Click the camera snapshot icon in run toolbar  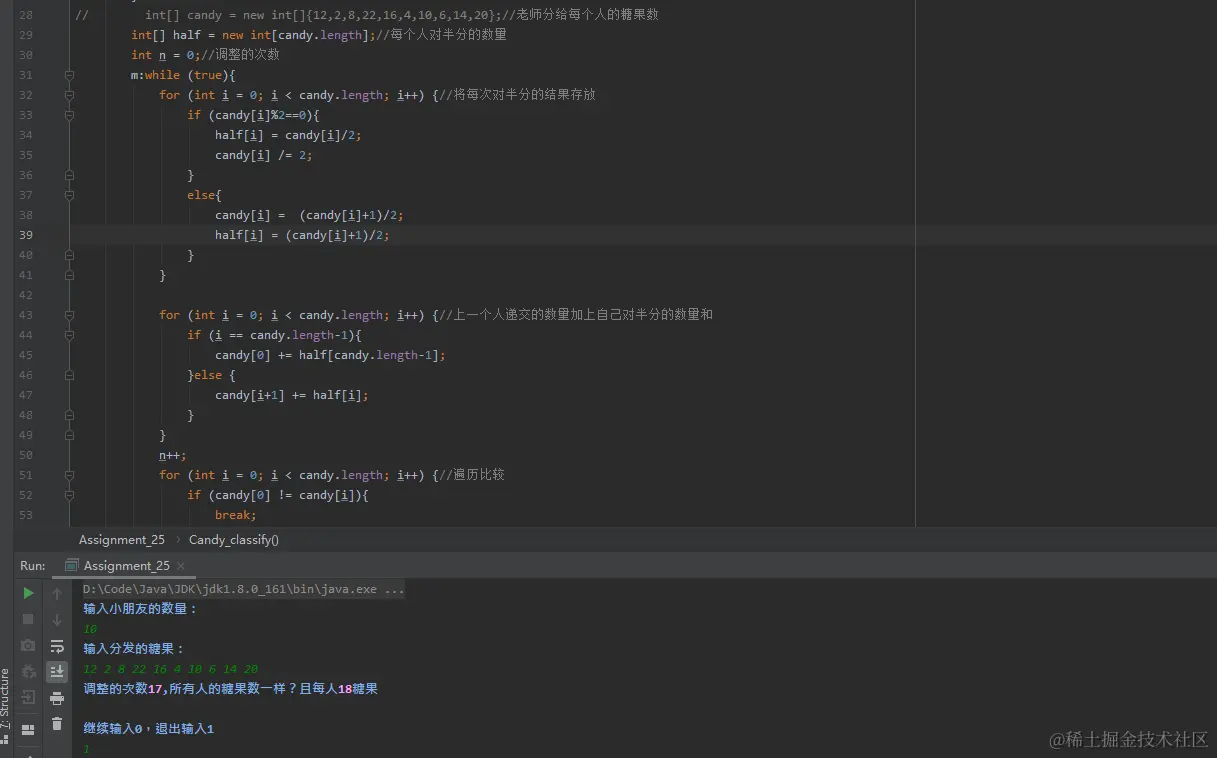pyautogui.click(x=28, y=647)
